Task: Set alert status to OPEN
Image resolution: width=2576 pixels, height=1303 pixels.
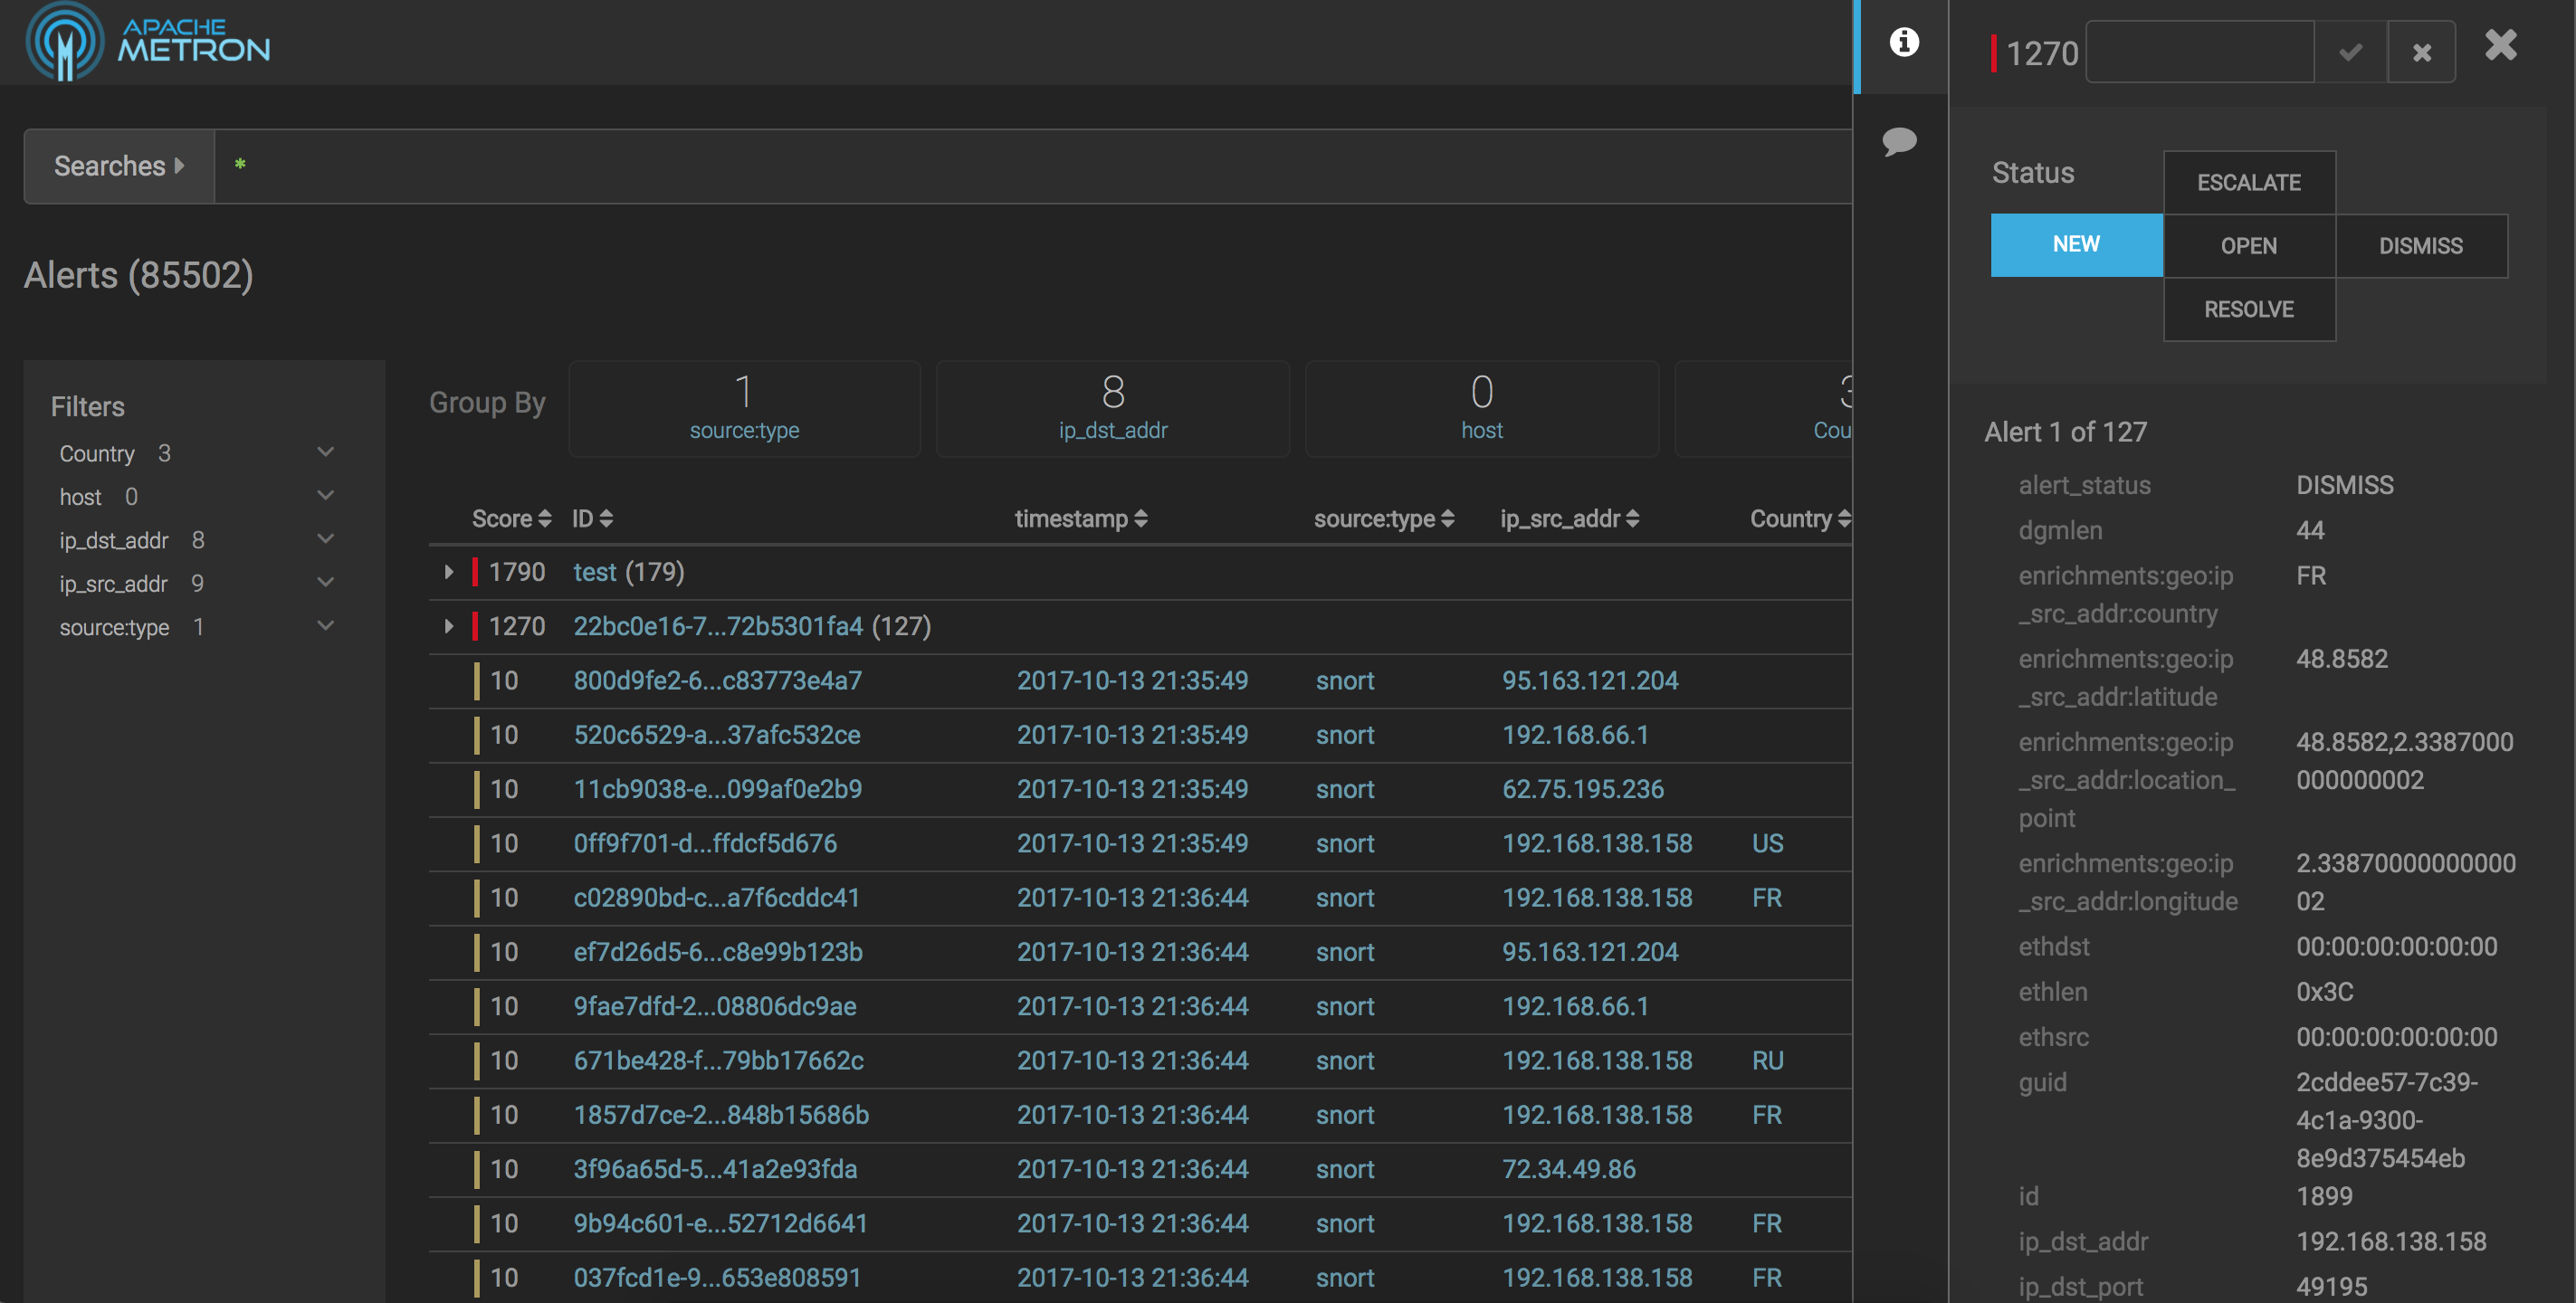Action: coord(2248,246)
